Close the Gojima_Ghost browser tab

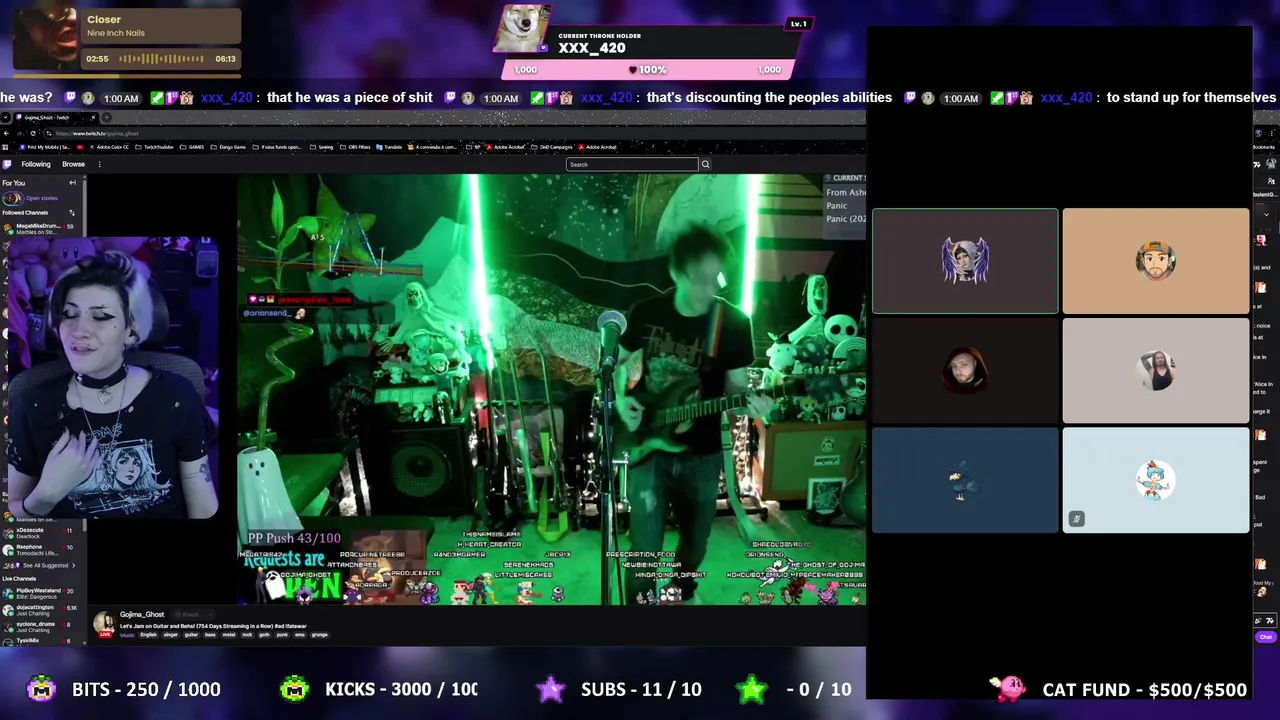(x=93, y=118)
